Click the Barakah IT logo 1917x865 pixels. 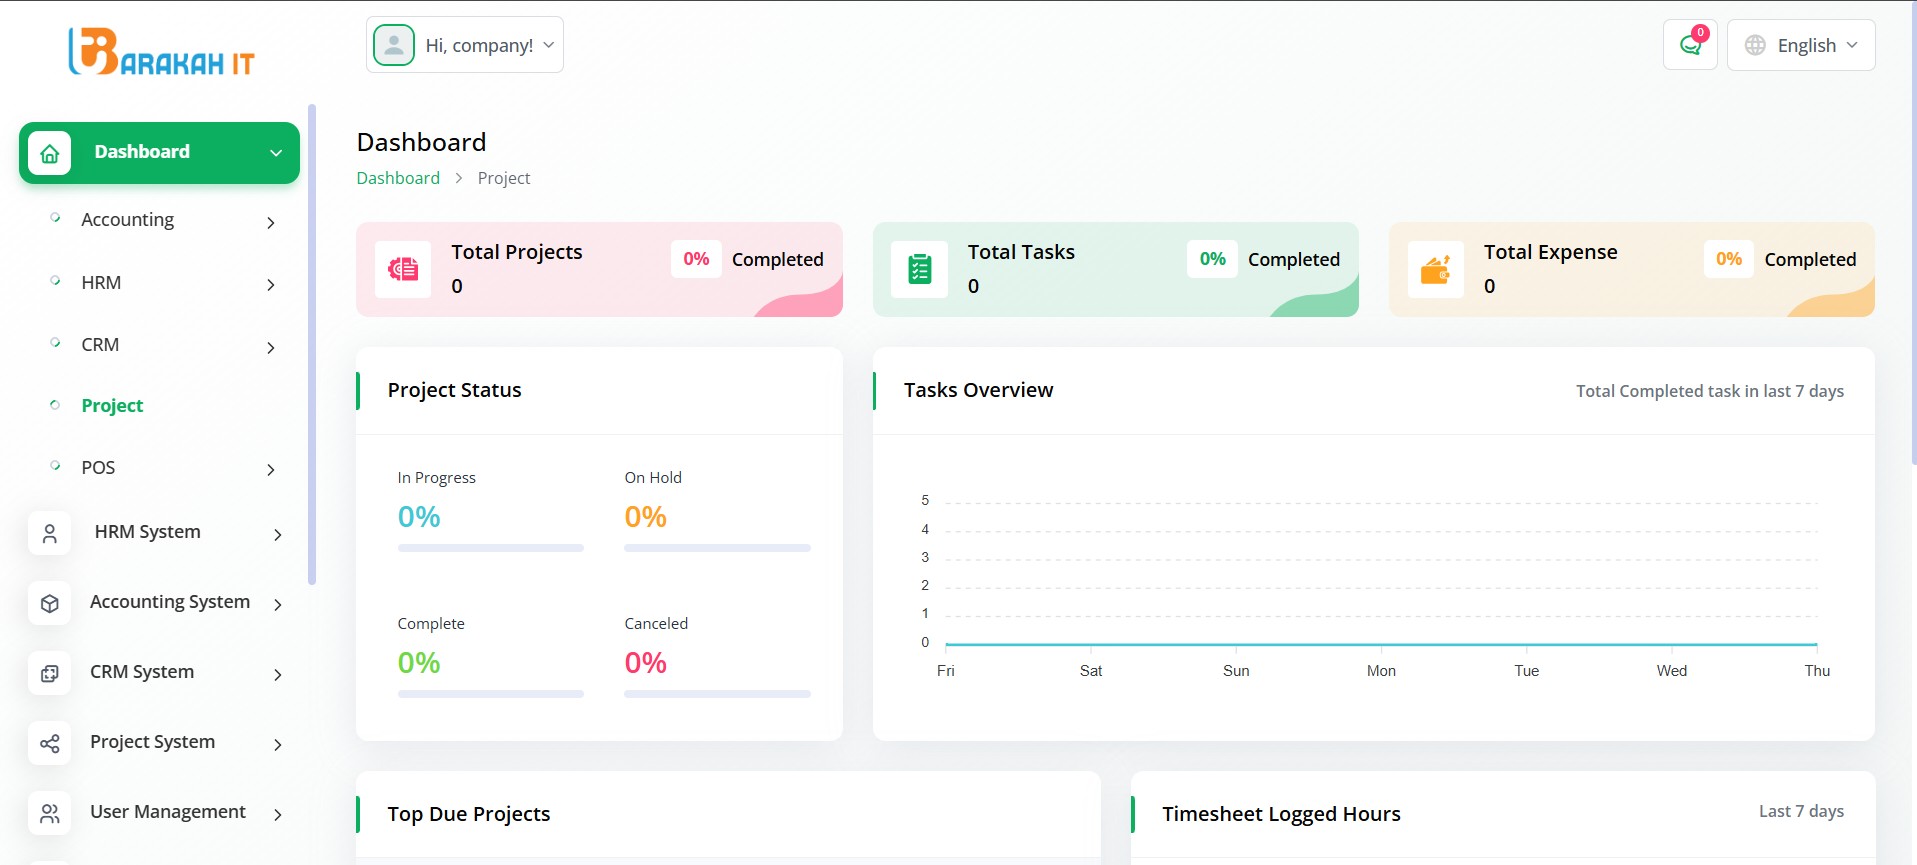161,52
